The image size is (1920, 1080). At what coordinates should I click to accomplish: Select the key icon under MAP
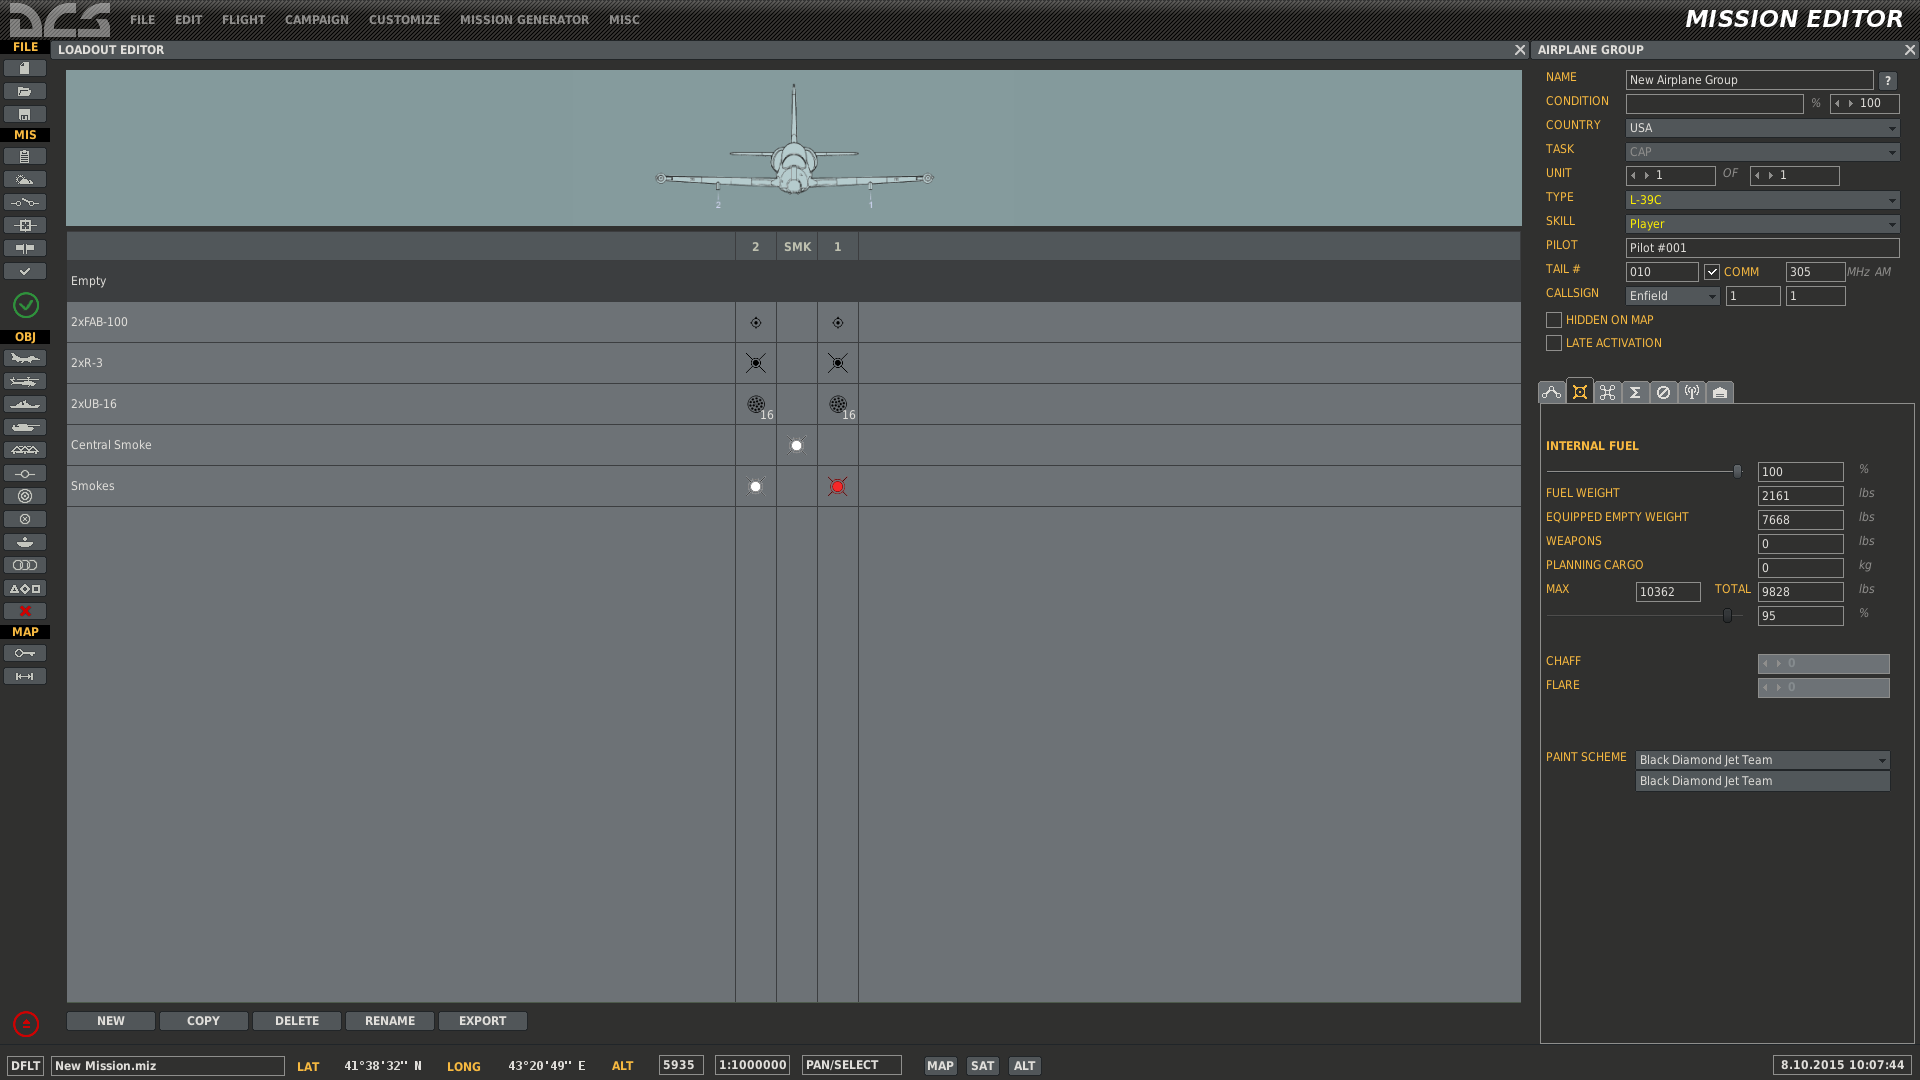tap(25, 653)
